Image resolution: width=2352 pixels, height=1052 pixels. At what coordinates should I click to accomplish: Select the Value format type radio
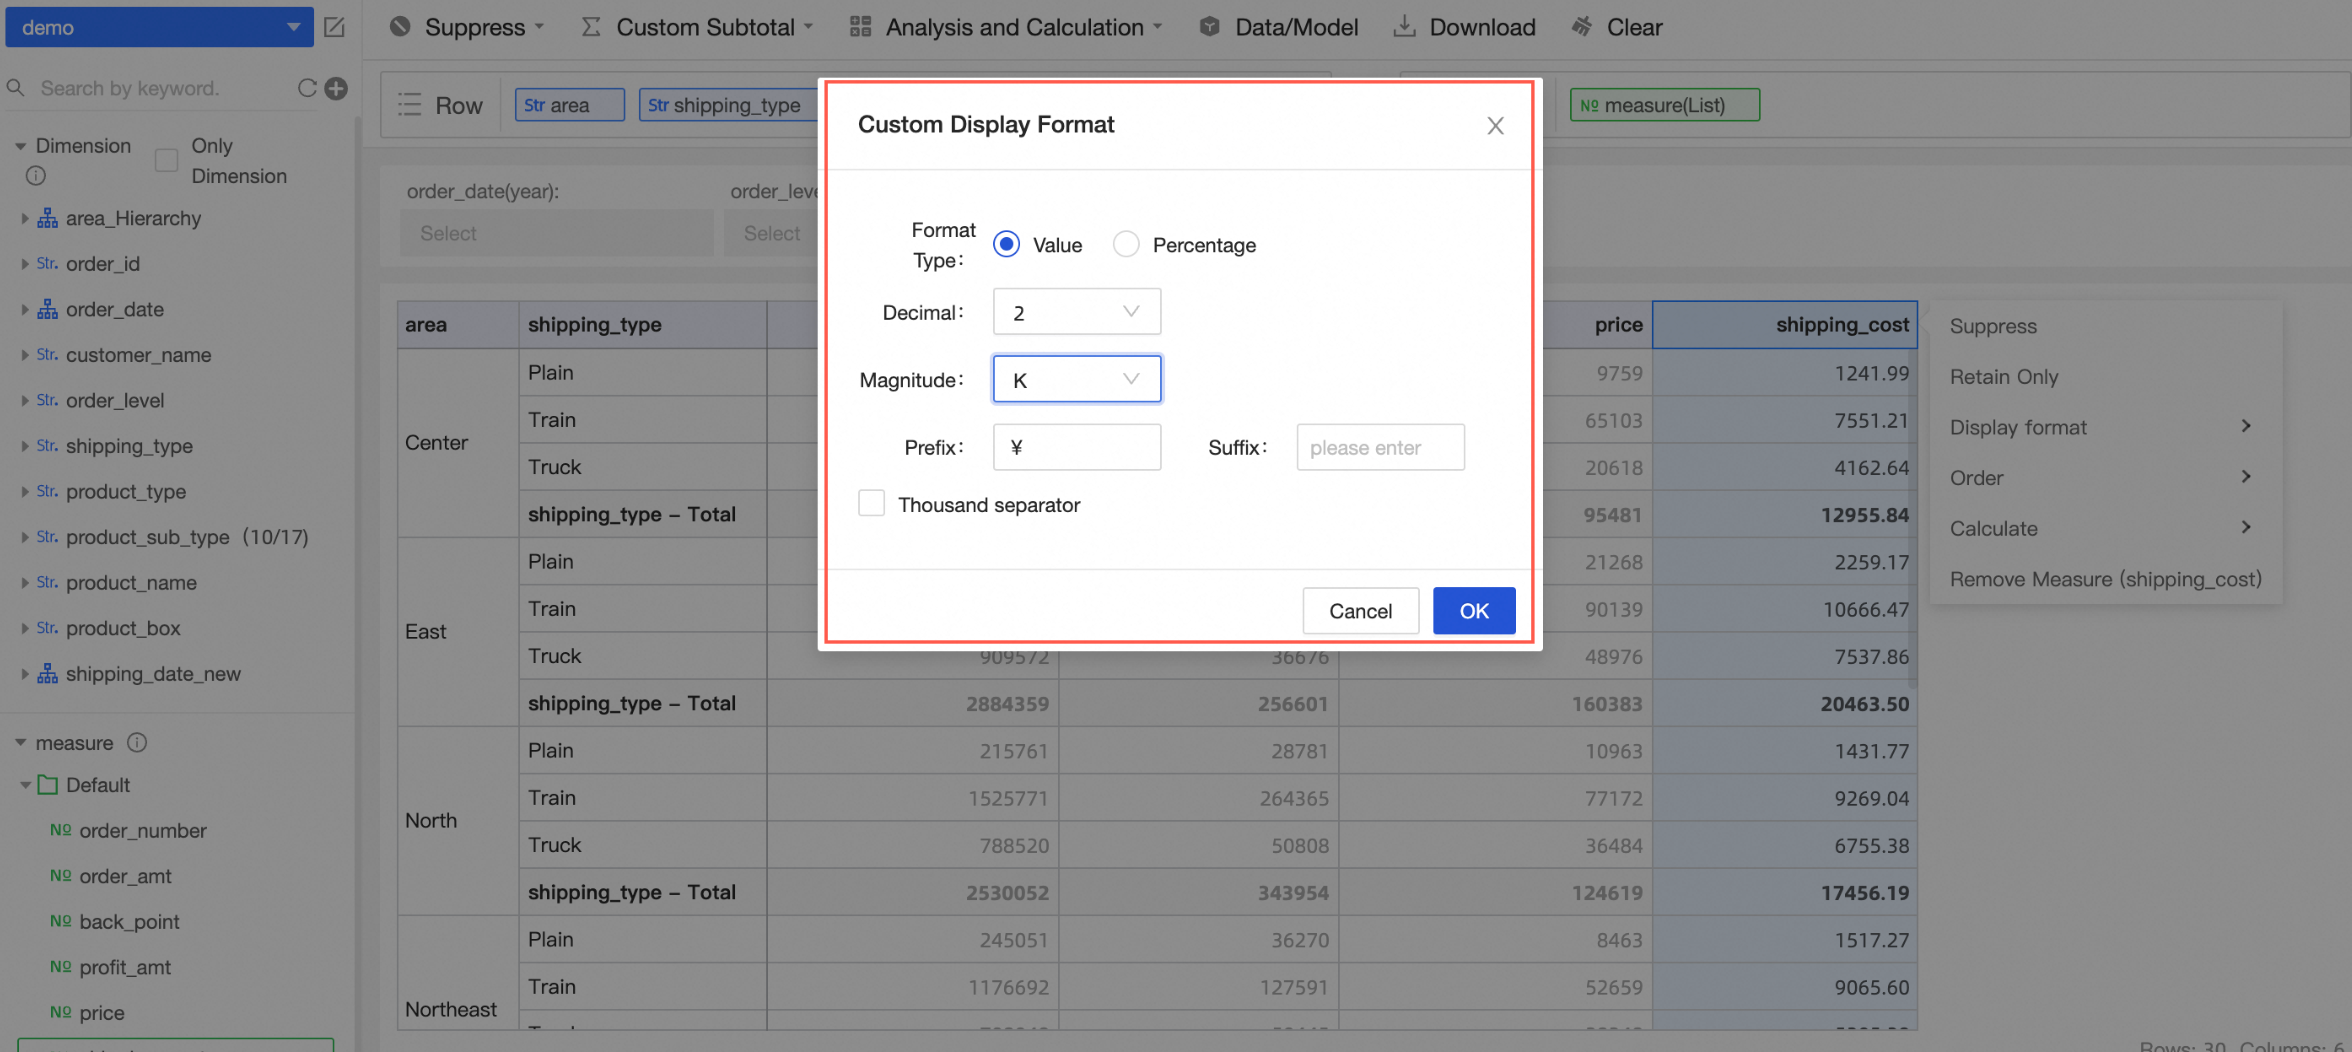[x=1007, y=244]
